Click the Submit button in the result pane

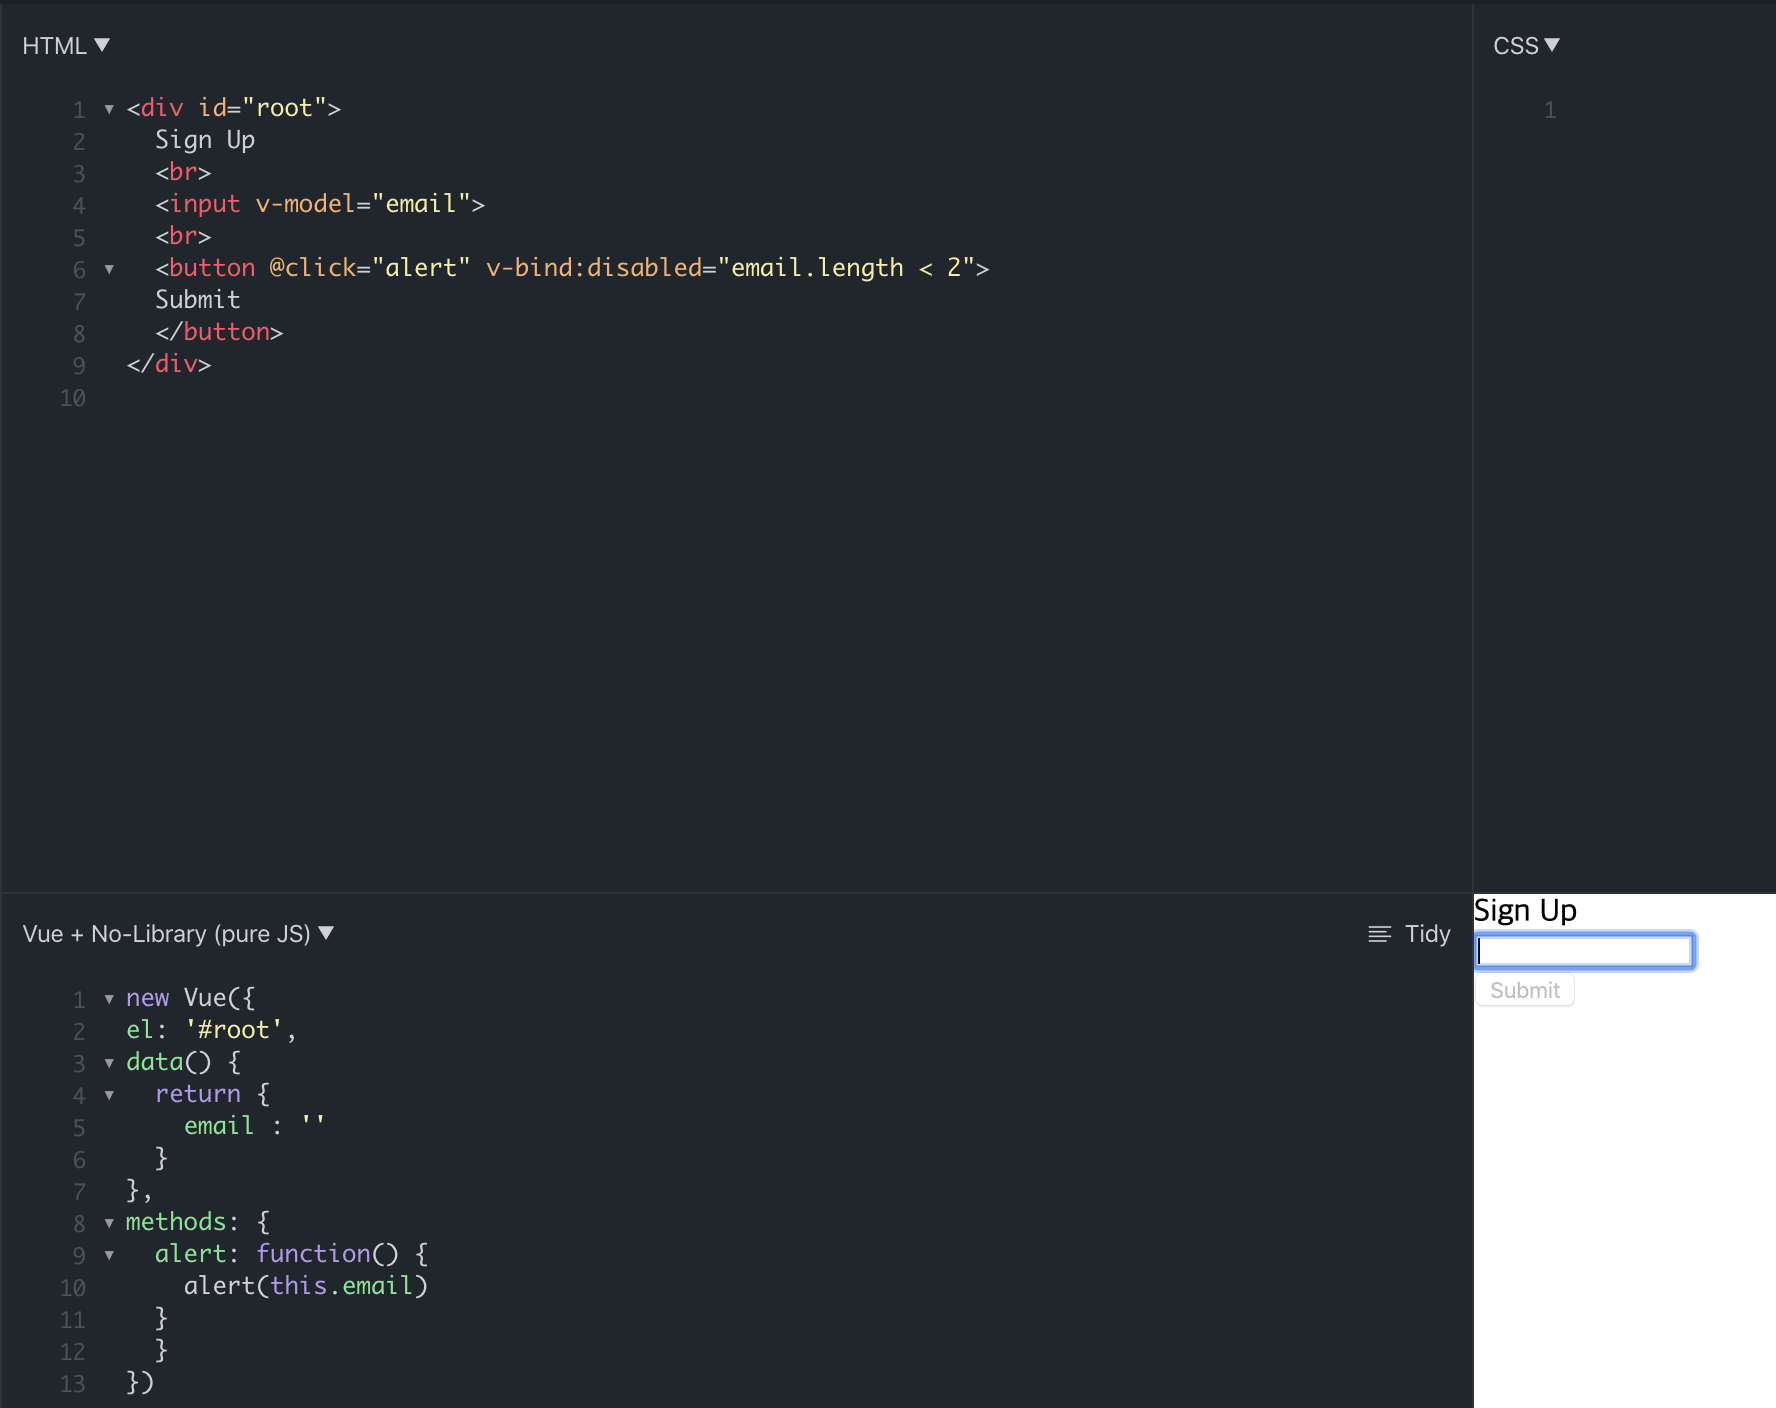pyautogui.click(x=1525, y=990)
